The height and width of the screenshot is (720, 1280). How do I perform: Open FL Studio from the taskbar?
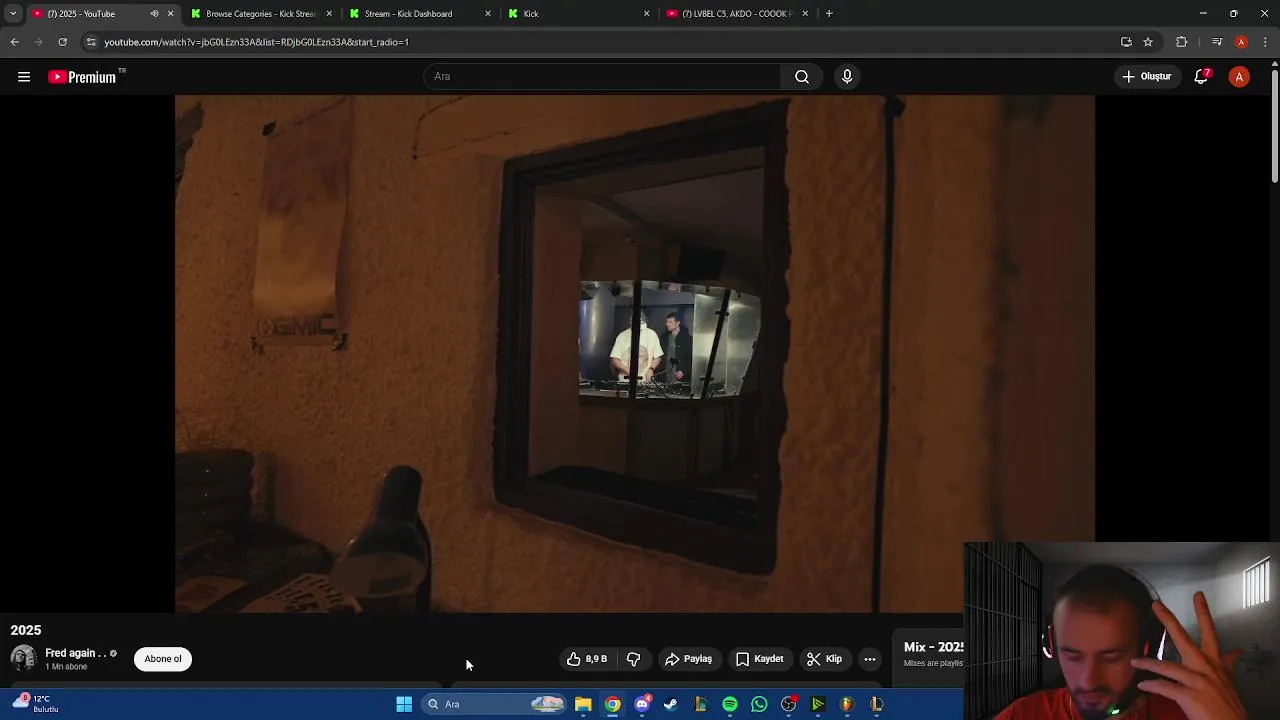(x=847, y=704)
